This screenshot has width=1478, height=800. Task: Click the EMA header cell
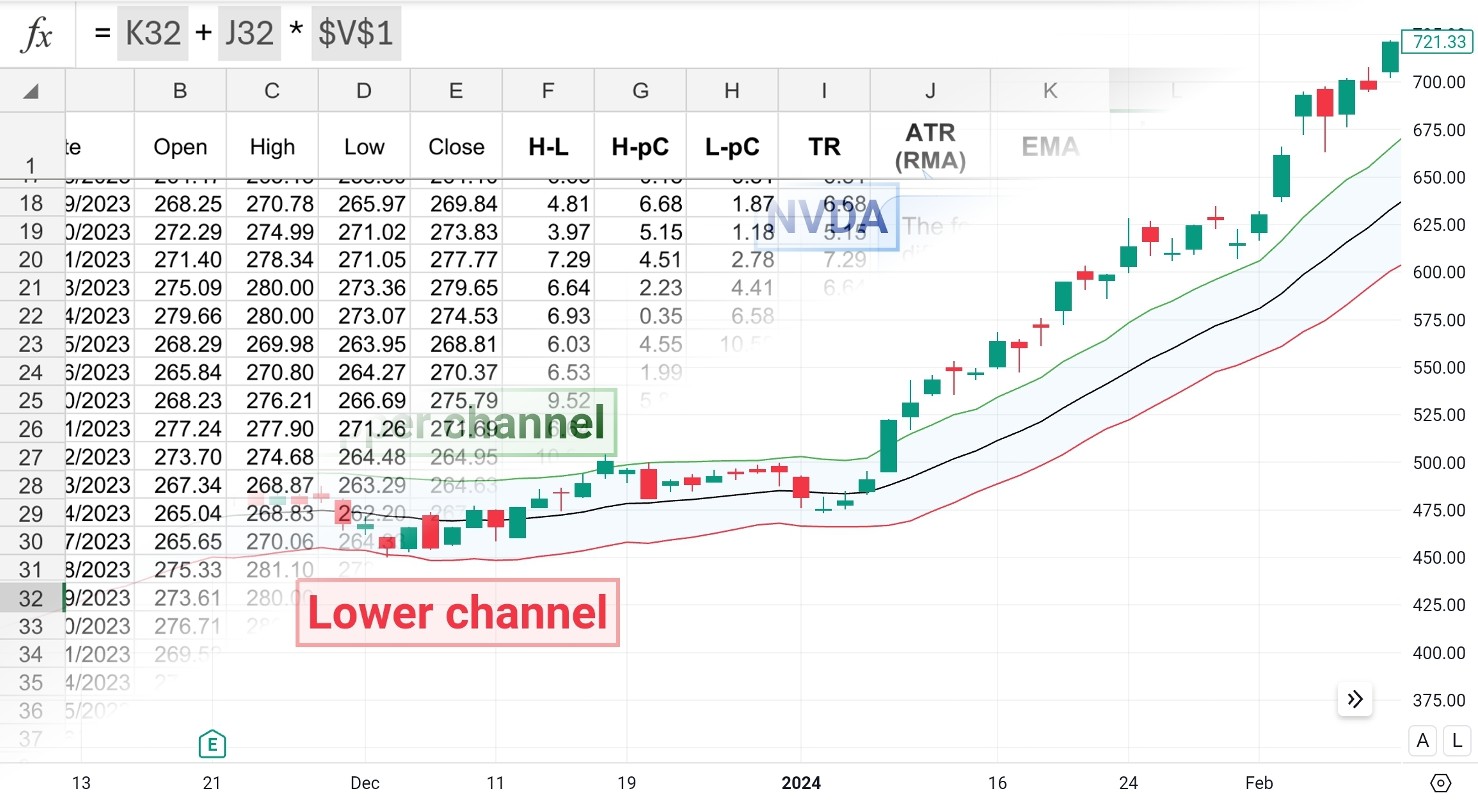[x=1050, y=147]
